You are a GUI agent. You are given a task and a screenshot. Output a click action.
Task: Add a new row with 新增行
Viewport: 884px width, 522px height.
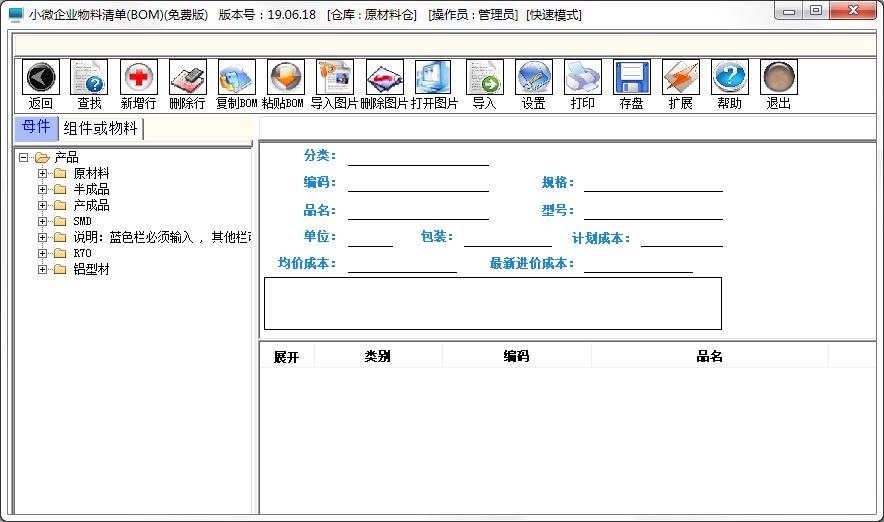coord(139,77)
